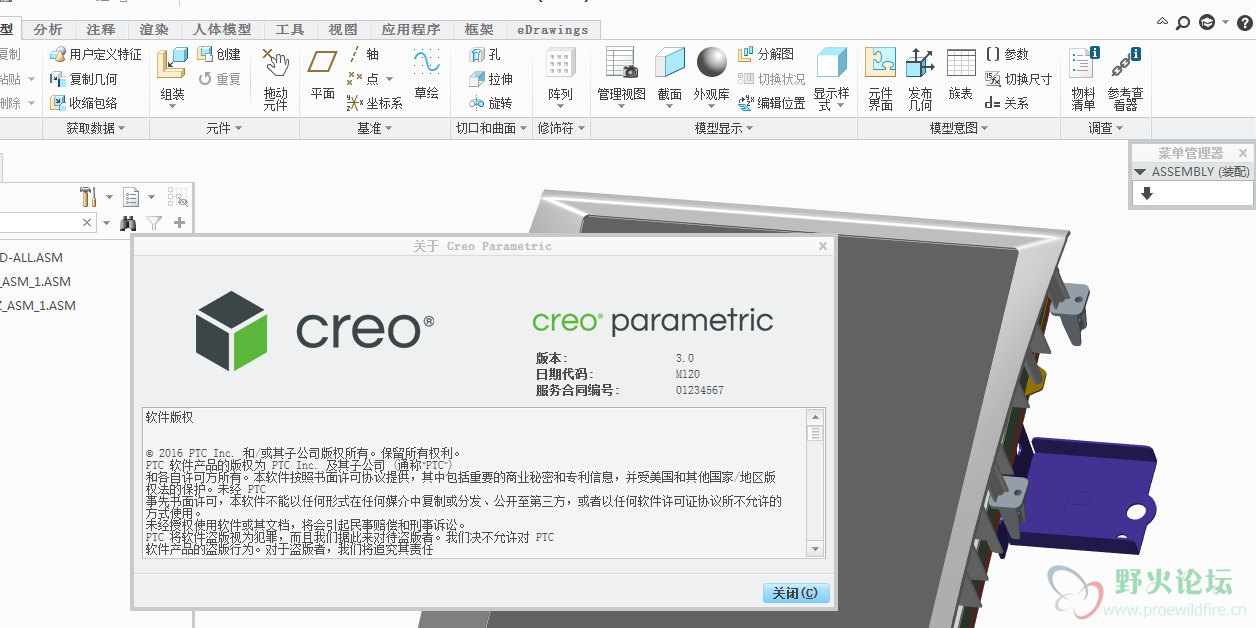
Task: Open model tree settings hammer icon
Action: click(88, 196)
